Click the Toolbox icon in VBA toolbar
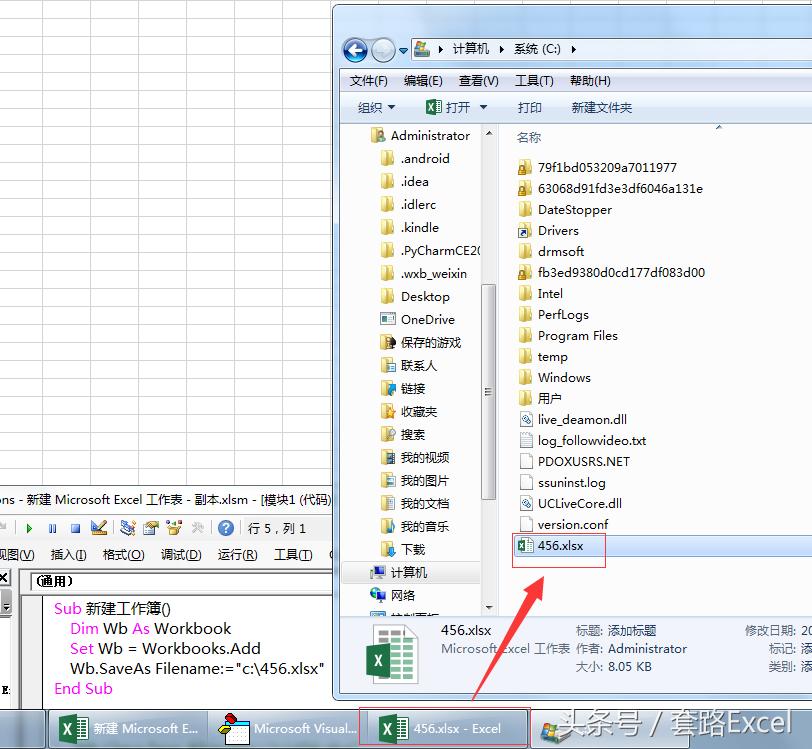 (197, 528)
